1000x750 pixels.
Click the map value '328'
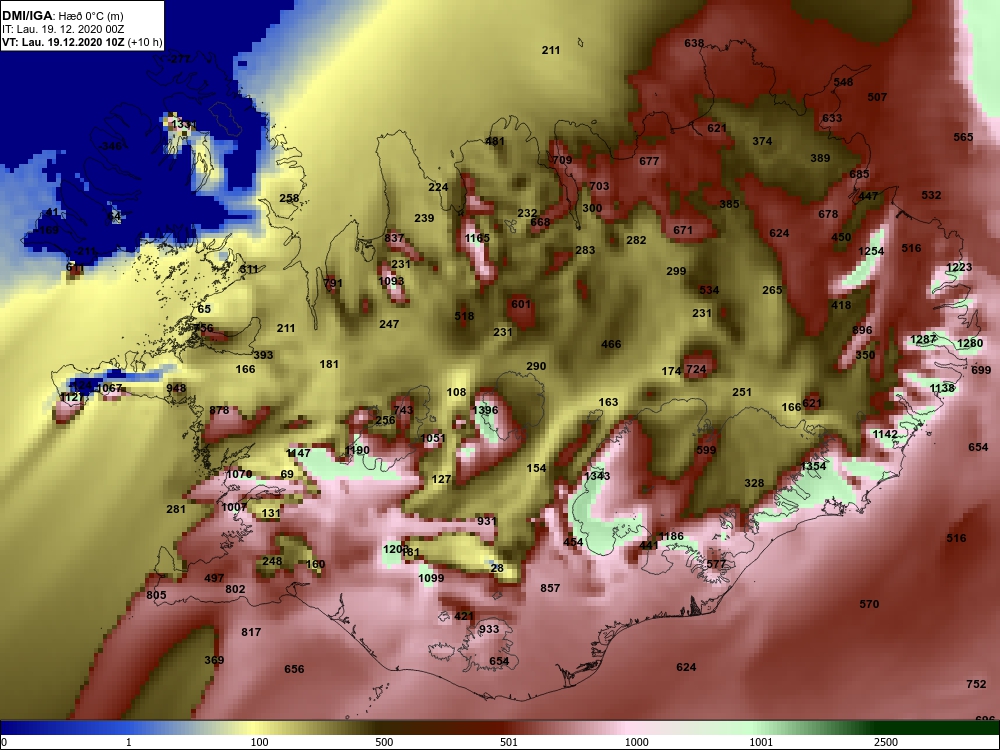(x=754, y=483)
